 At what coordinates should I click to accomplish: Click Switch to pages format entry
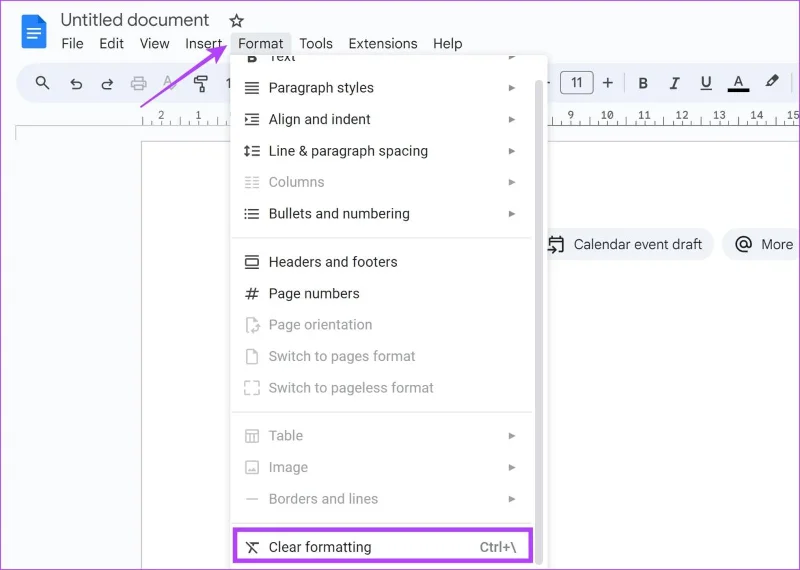click(381, 356)
